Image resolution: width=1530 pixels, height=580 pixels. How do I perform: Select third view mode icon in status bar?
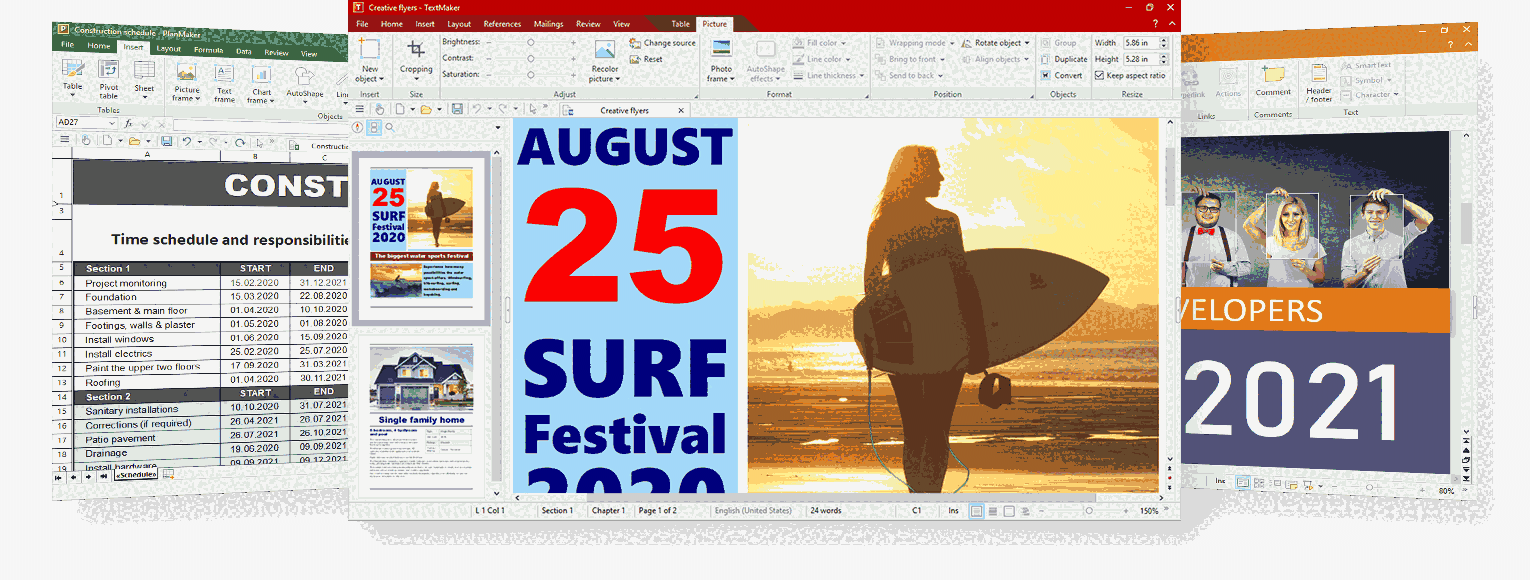click(x=1009, y=511)
